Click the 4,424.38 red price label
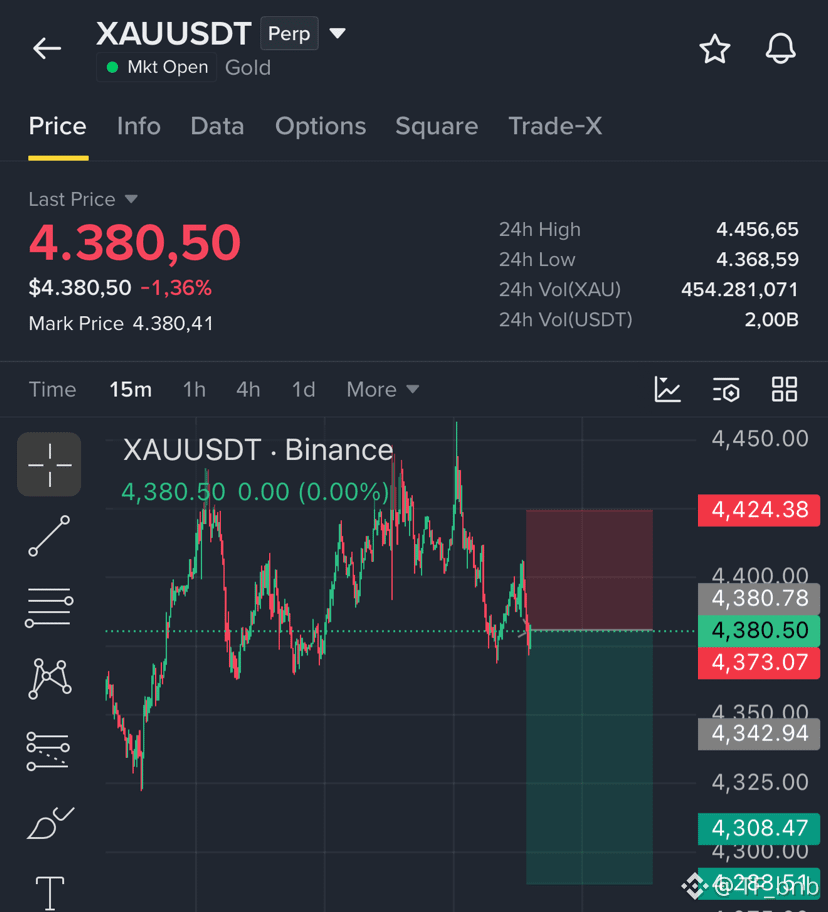Image resolution: width=828 pixels, height=912 pixels. (x=759, y=510)
